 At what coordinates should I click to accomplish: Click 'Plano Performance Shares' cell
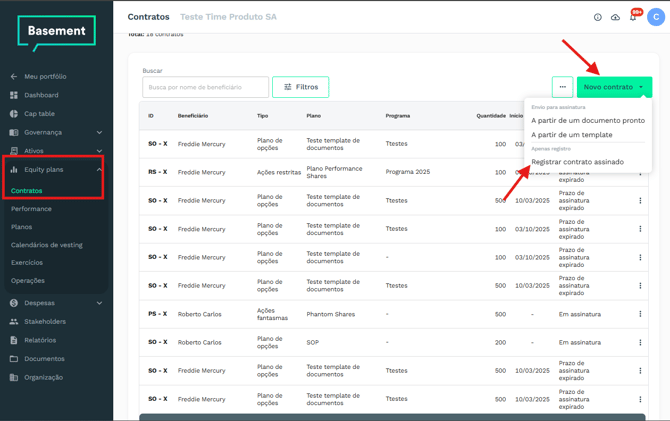334,172
